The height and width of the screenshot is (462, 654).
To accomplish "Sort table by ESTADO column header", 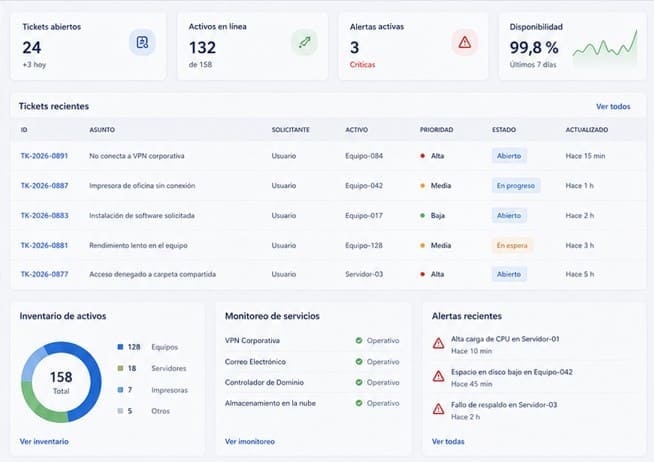I will (504, 130).
